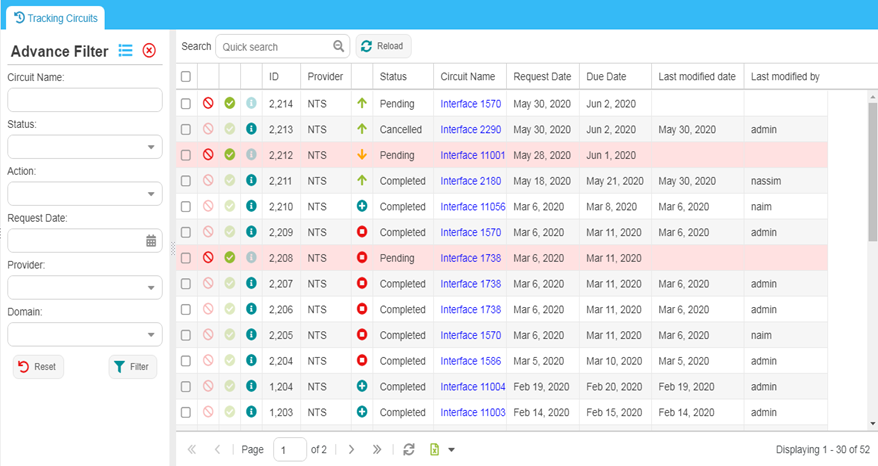Screen dimensions: 878x466
Task: Check the box for row ID 2,213
Action: coord(186,129)
